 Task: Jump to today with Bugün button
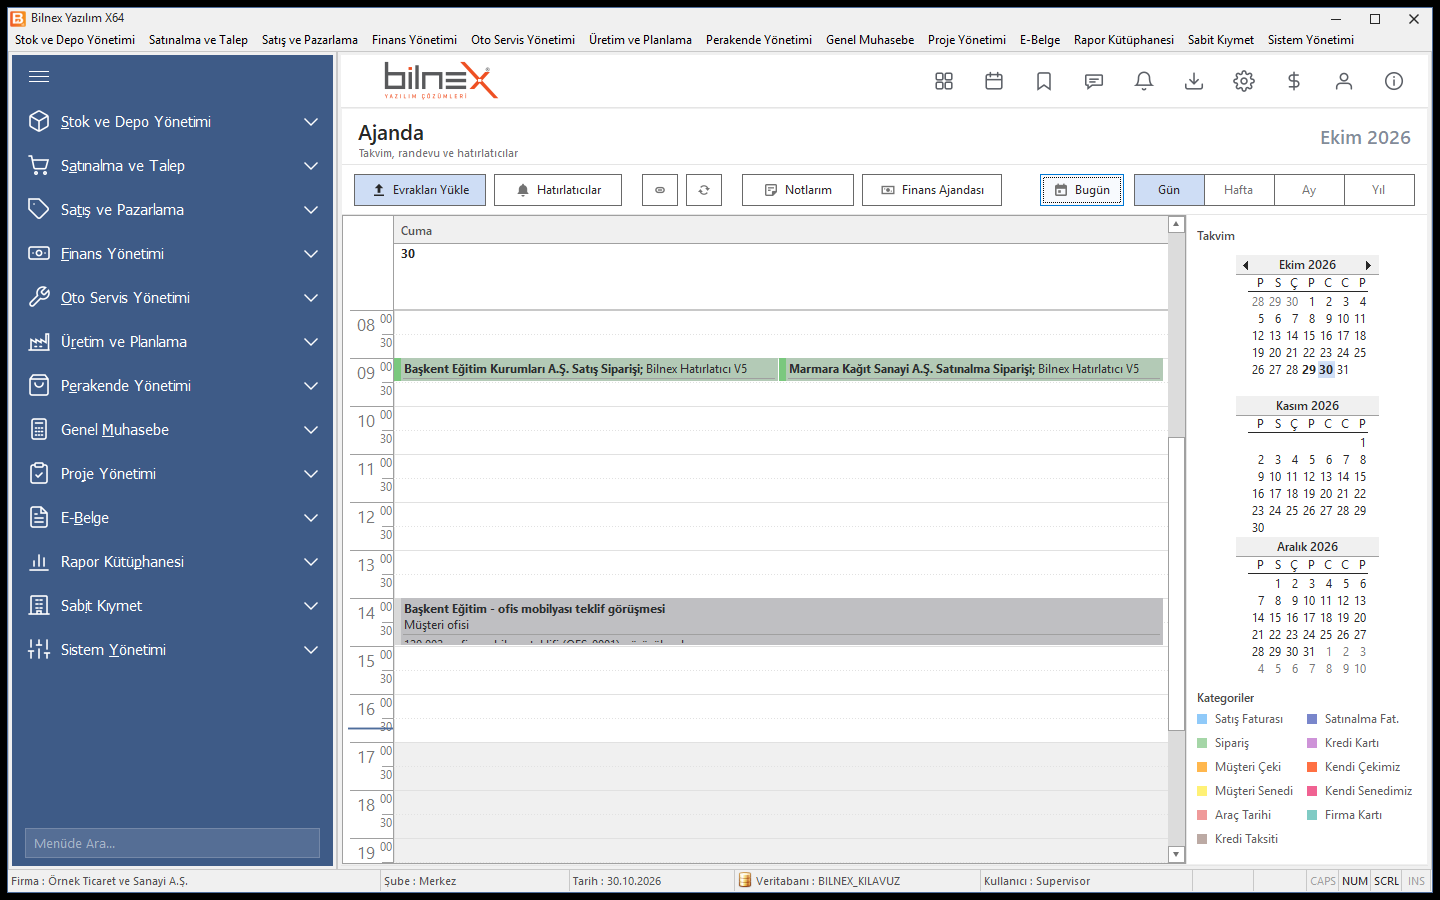[x=1082, y=190]
